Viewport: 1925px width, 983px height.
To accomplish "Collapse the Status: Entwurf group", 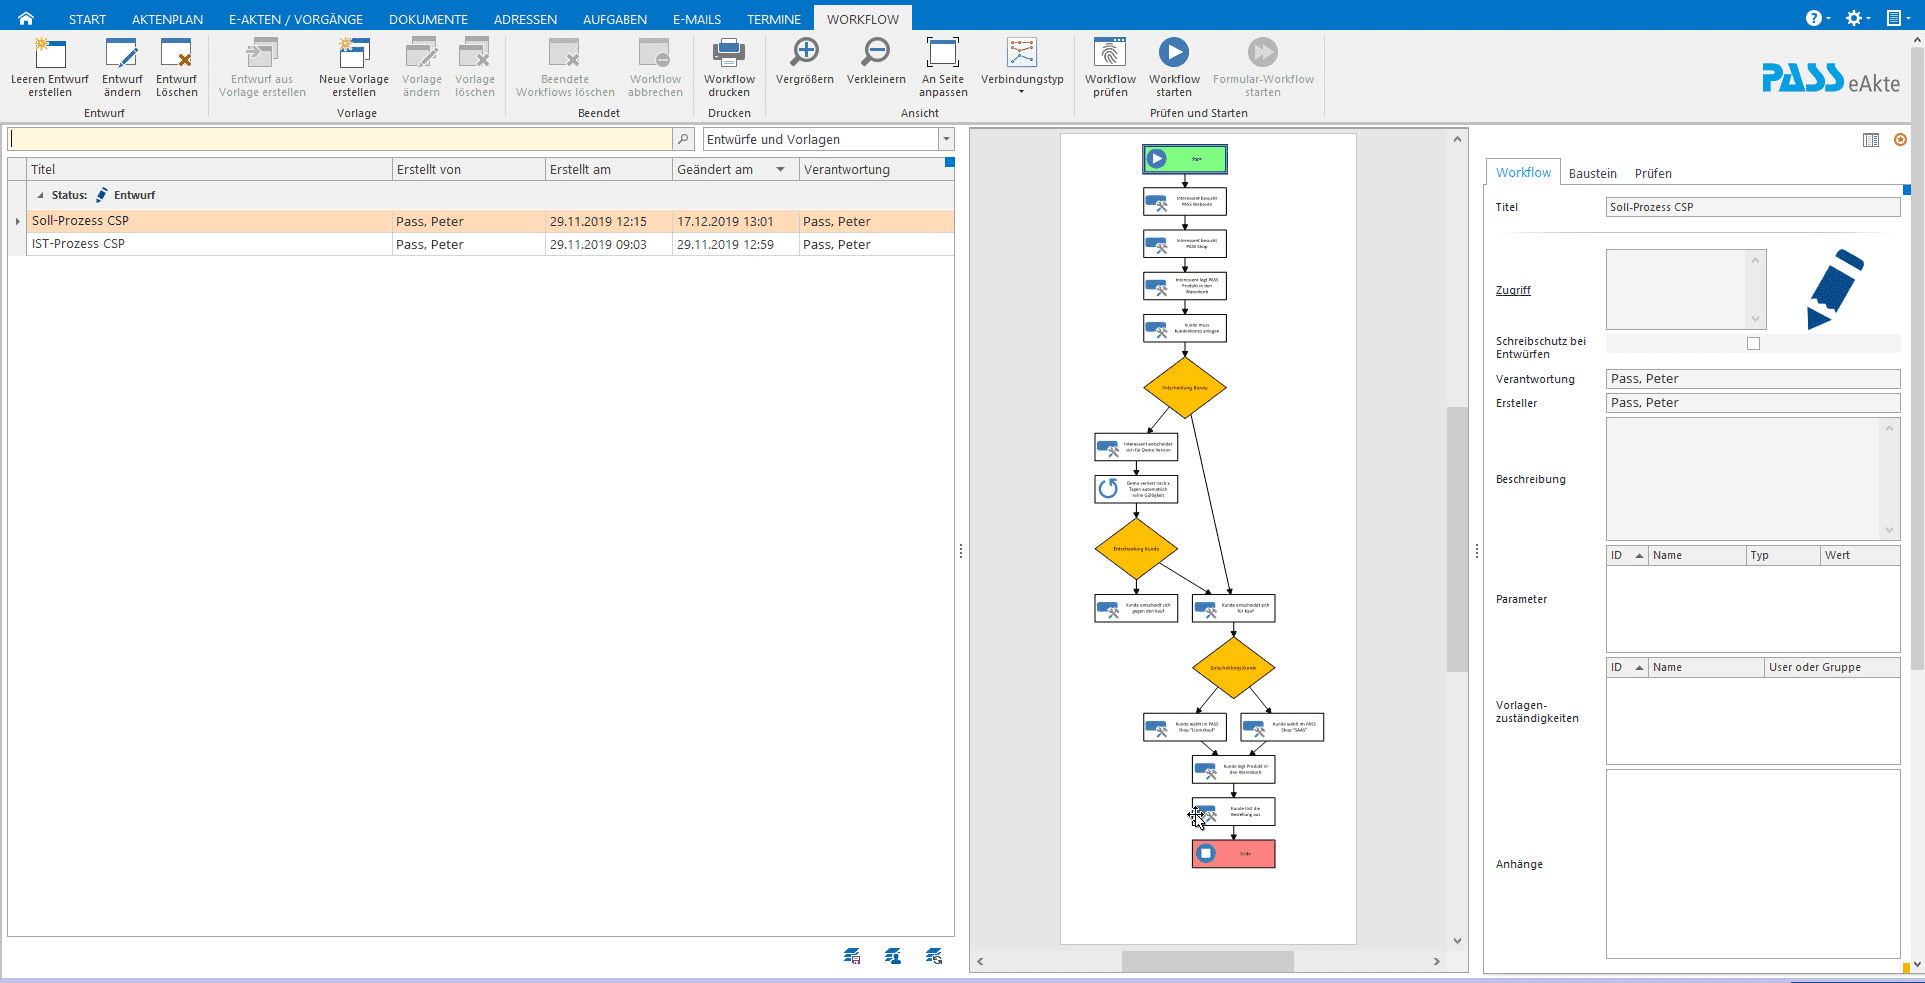I will (x=40, y=196).
